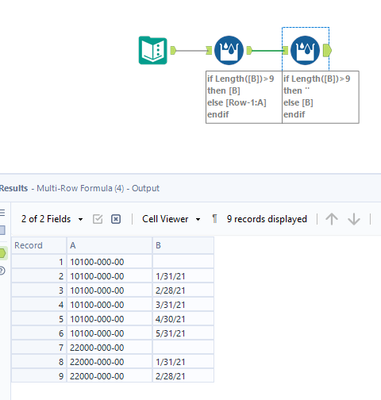This screenshot has width=381, height=400.
Task: Click the first Multi-Row Formula input anchor
Action: coord(209,50)
